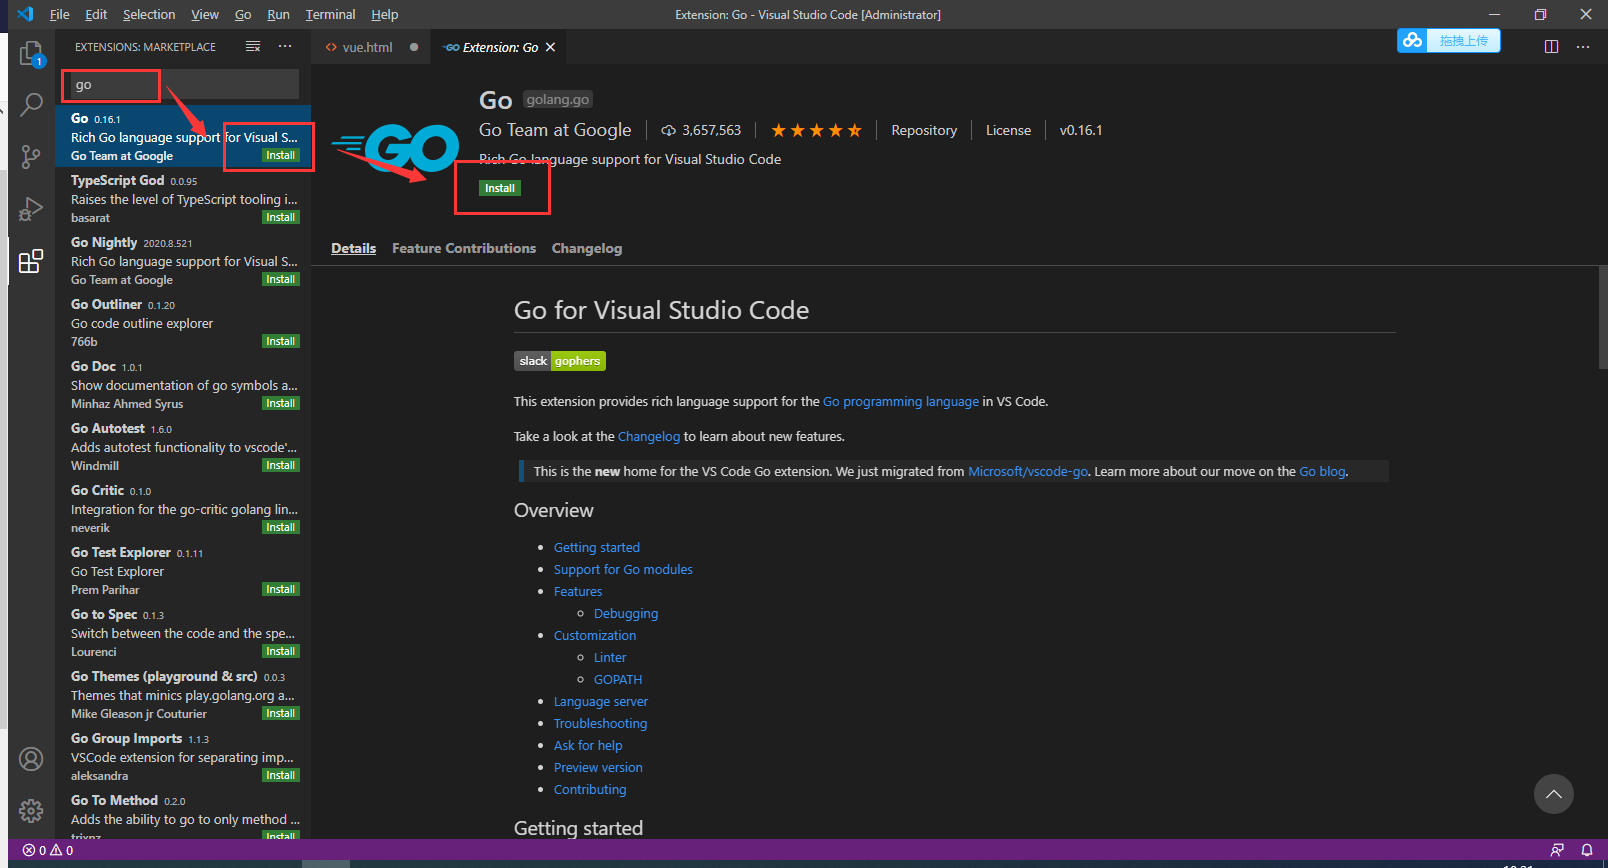Click the extensions search input field

click(180, 85)
